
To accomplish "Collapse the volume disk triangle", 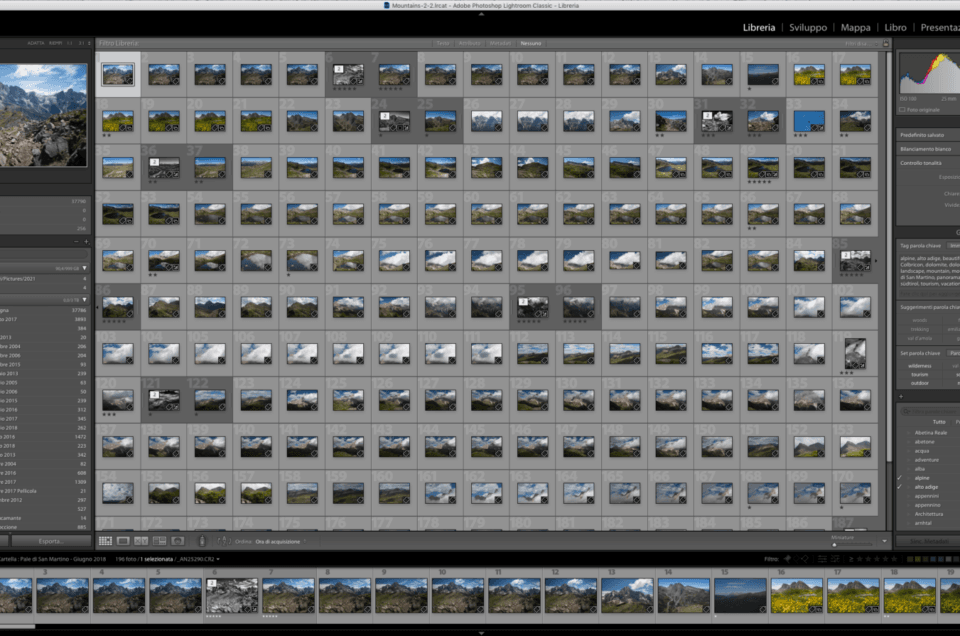I will [84, 268].
